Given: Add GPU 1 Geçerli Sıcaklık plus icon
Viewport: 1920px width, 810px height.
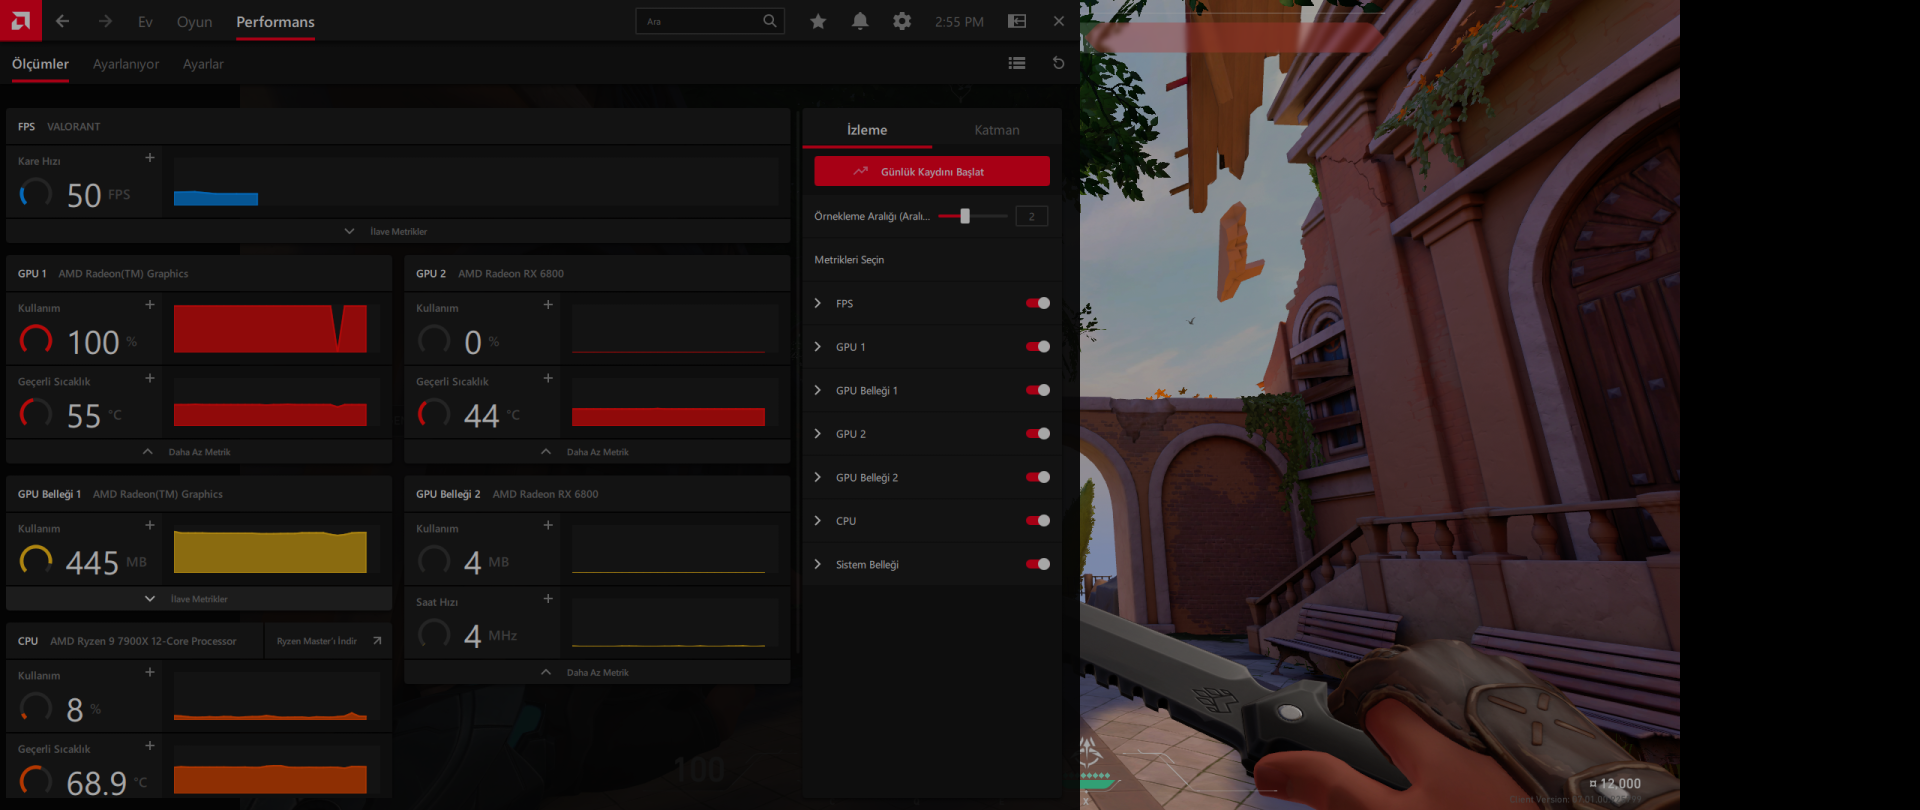Looking at the screenshot, I should coord(150,378).
